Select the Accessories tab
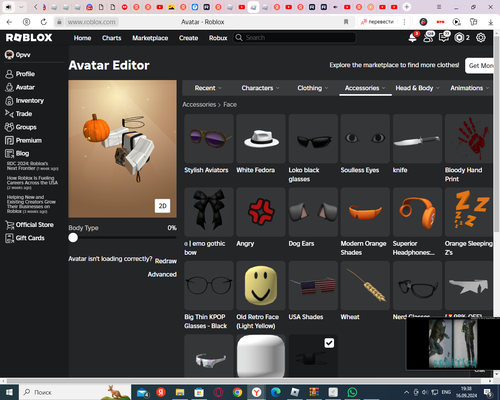 click(x=365, y=88)
